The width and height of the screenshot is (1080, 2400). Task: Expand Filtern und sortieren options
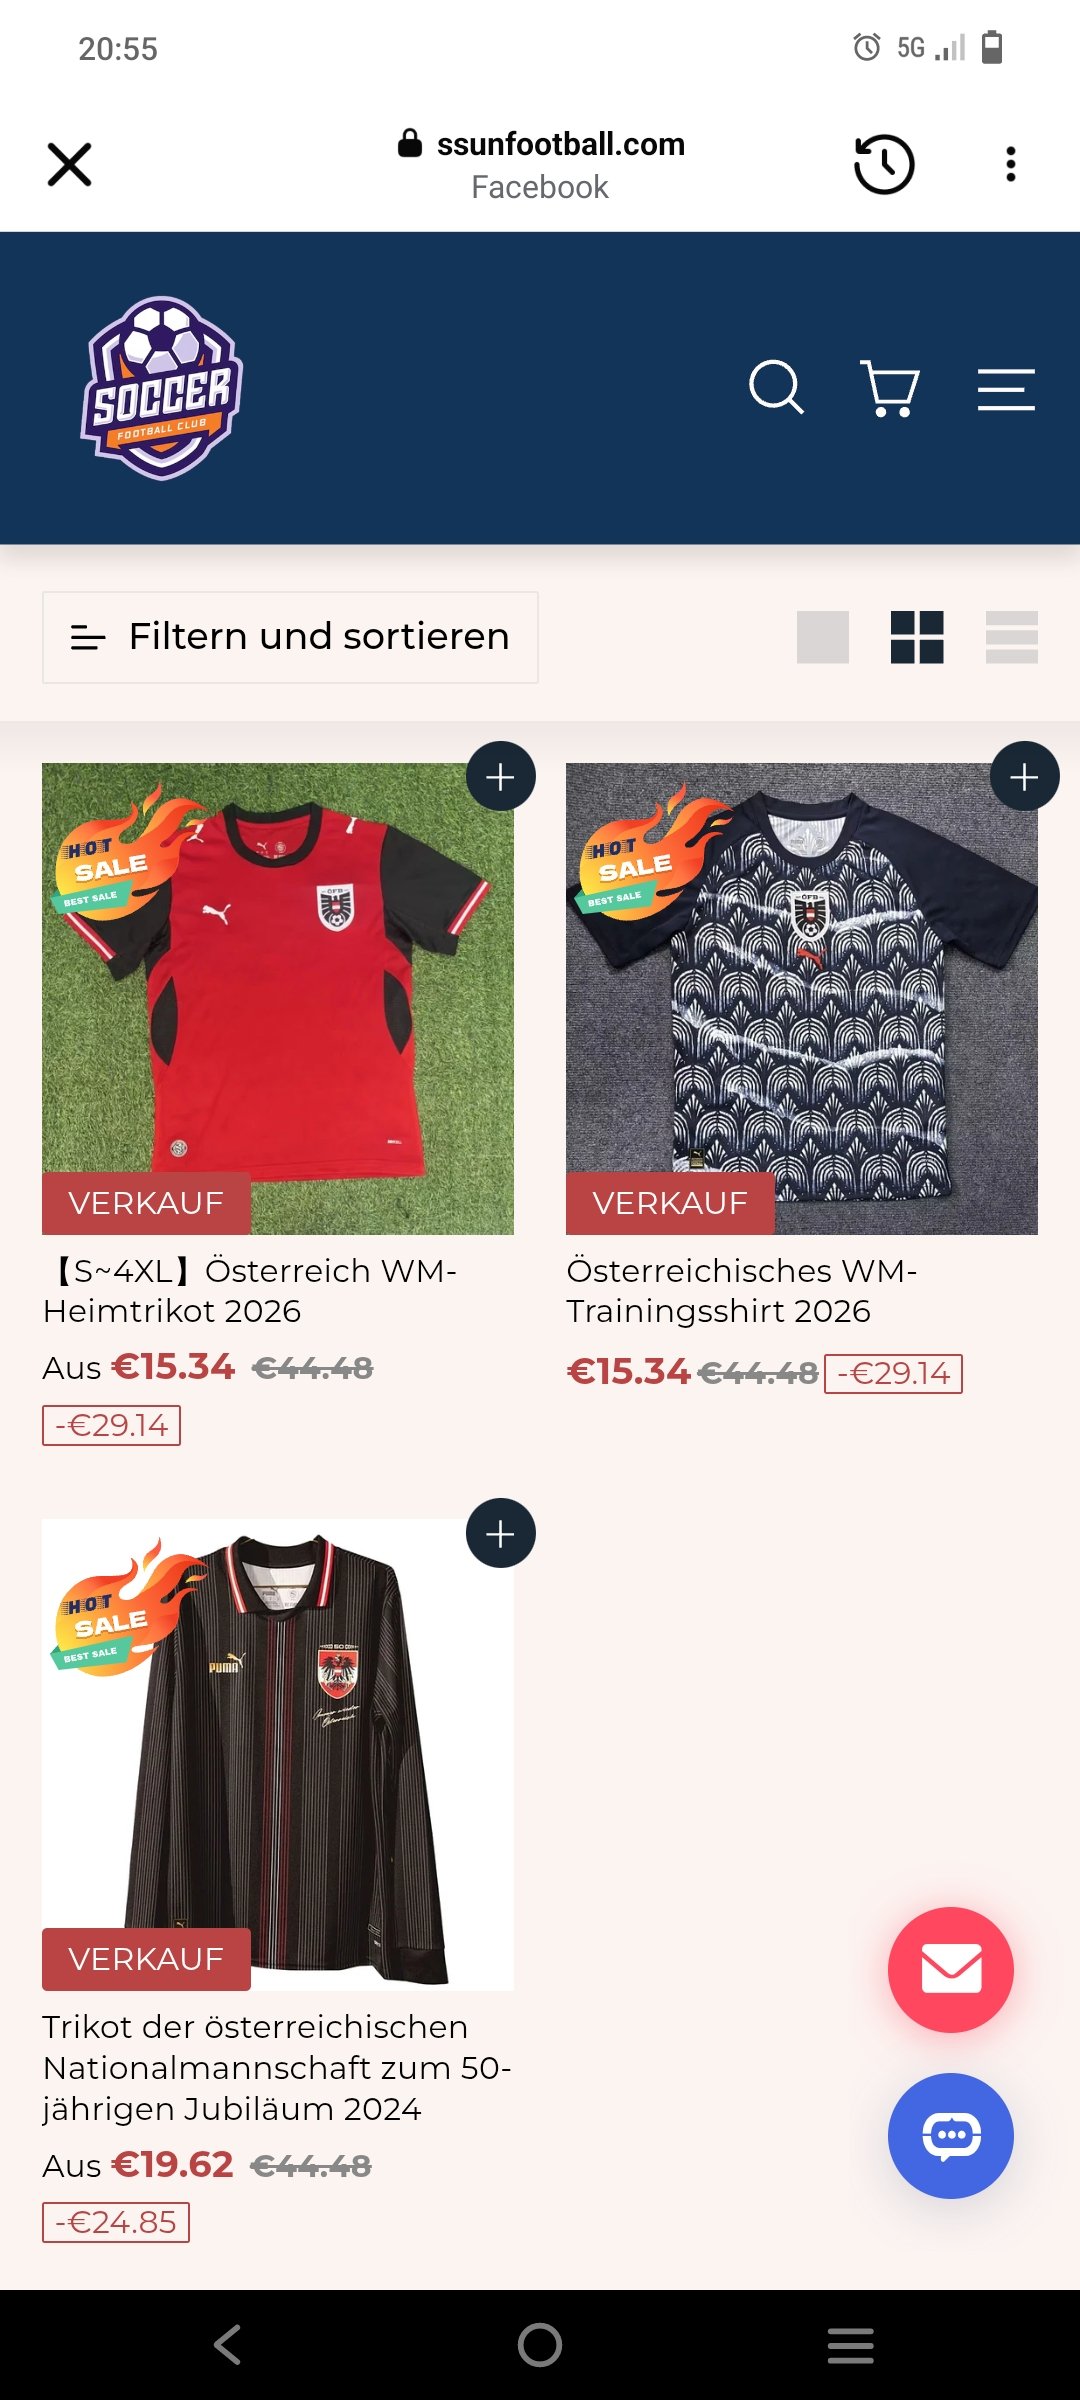(290, 637)
